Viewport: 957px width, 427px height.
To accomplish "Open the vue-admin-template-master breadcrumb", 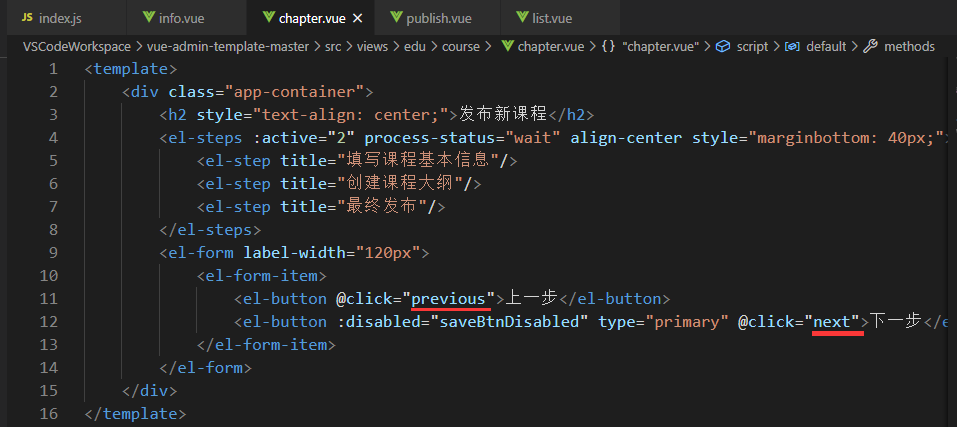I will click(228, 46).
